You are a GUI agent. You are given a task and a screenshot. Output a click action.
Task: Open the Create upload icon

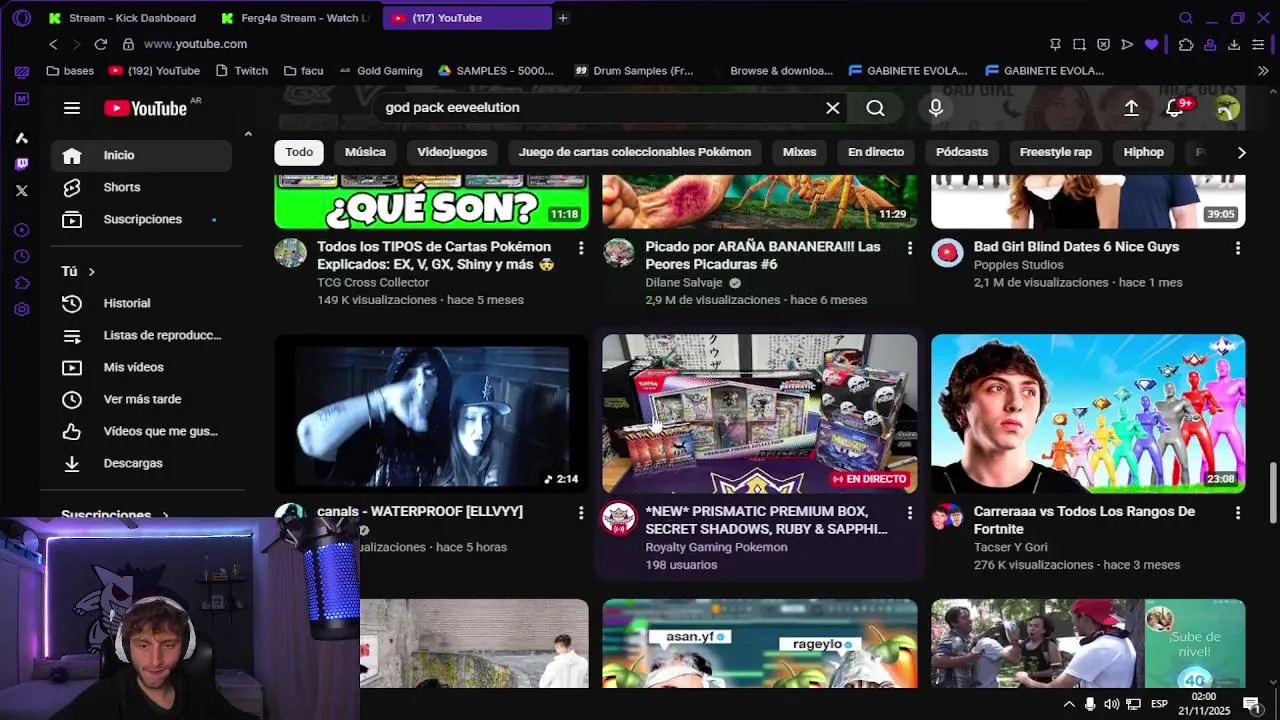[x=1131, y=108]
